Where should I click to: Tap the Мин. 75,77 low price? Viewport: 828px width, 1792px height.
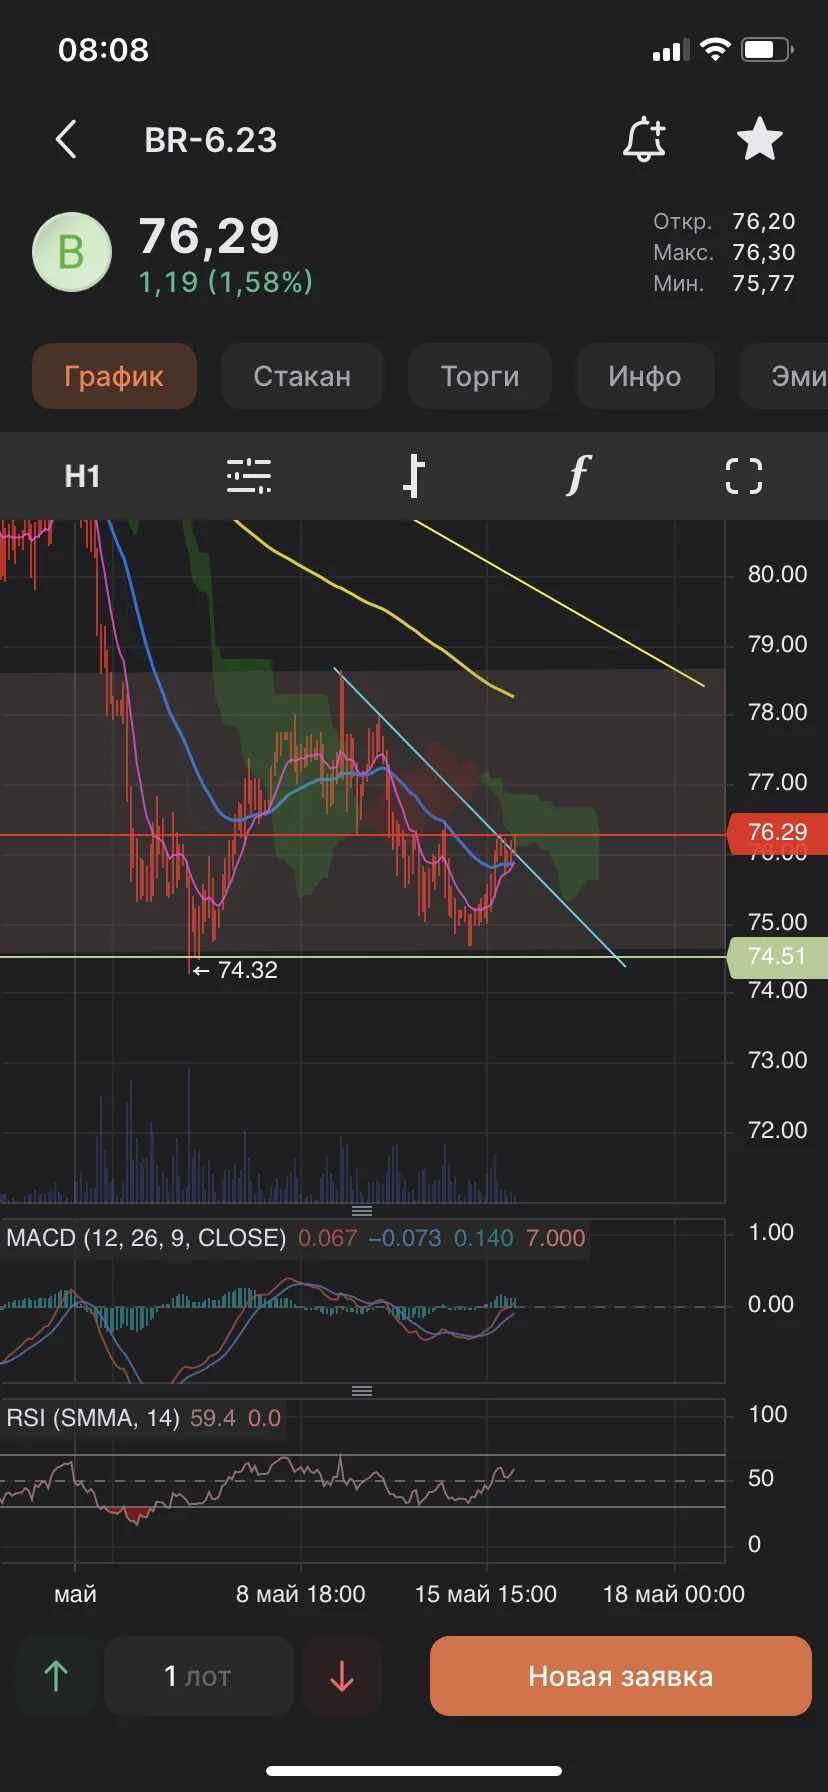(x=724, y=283)
